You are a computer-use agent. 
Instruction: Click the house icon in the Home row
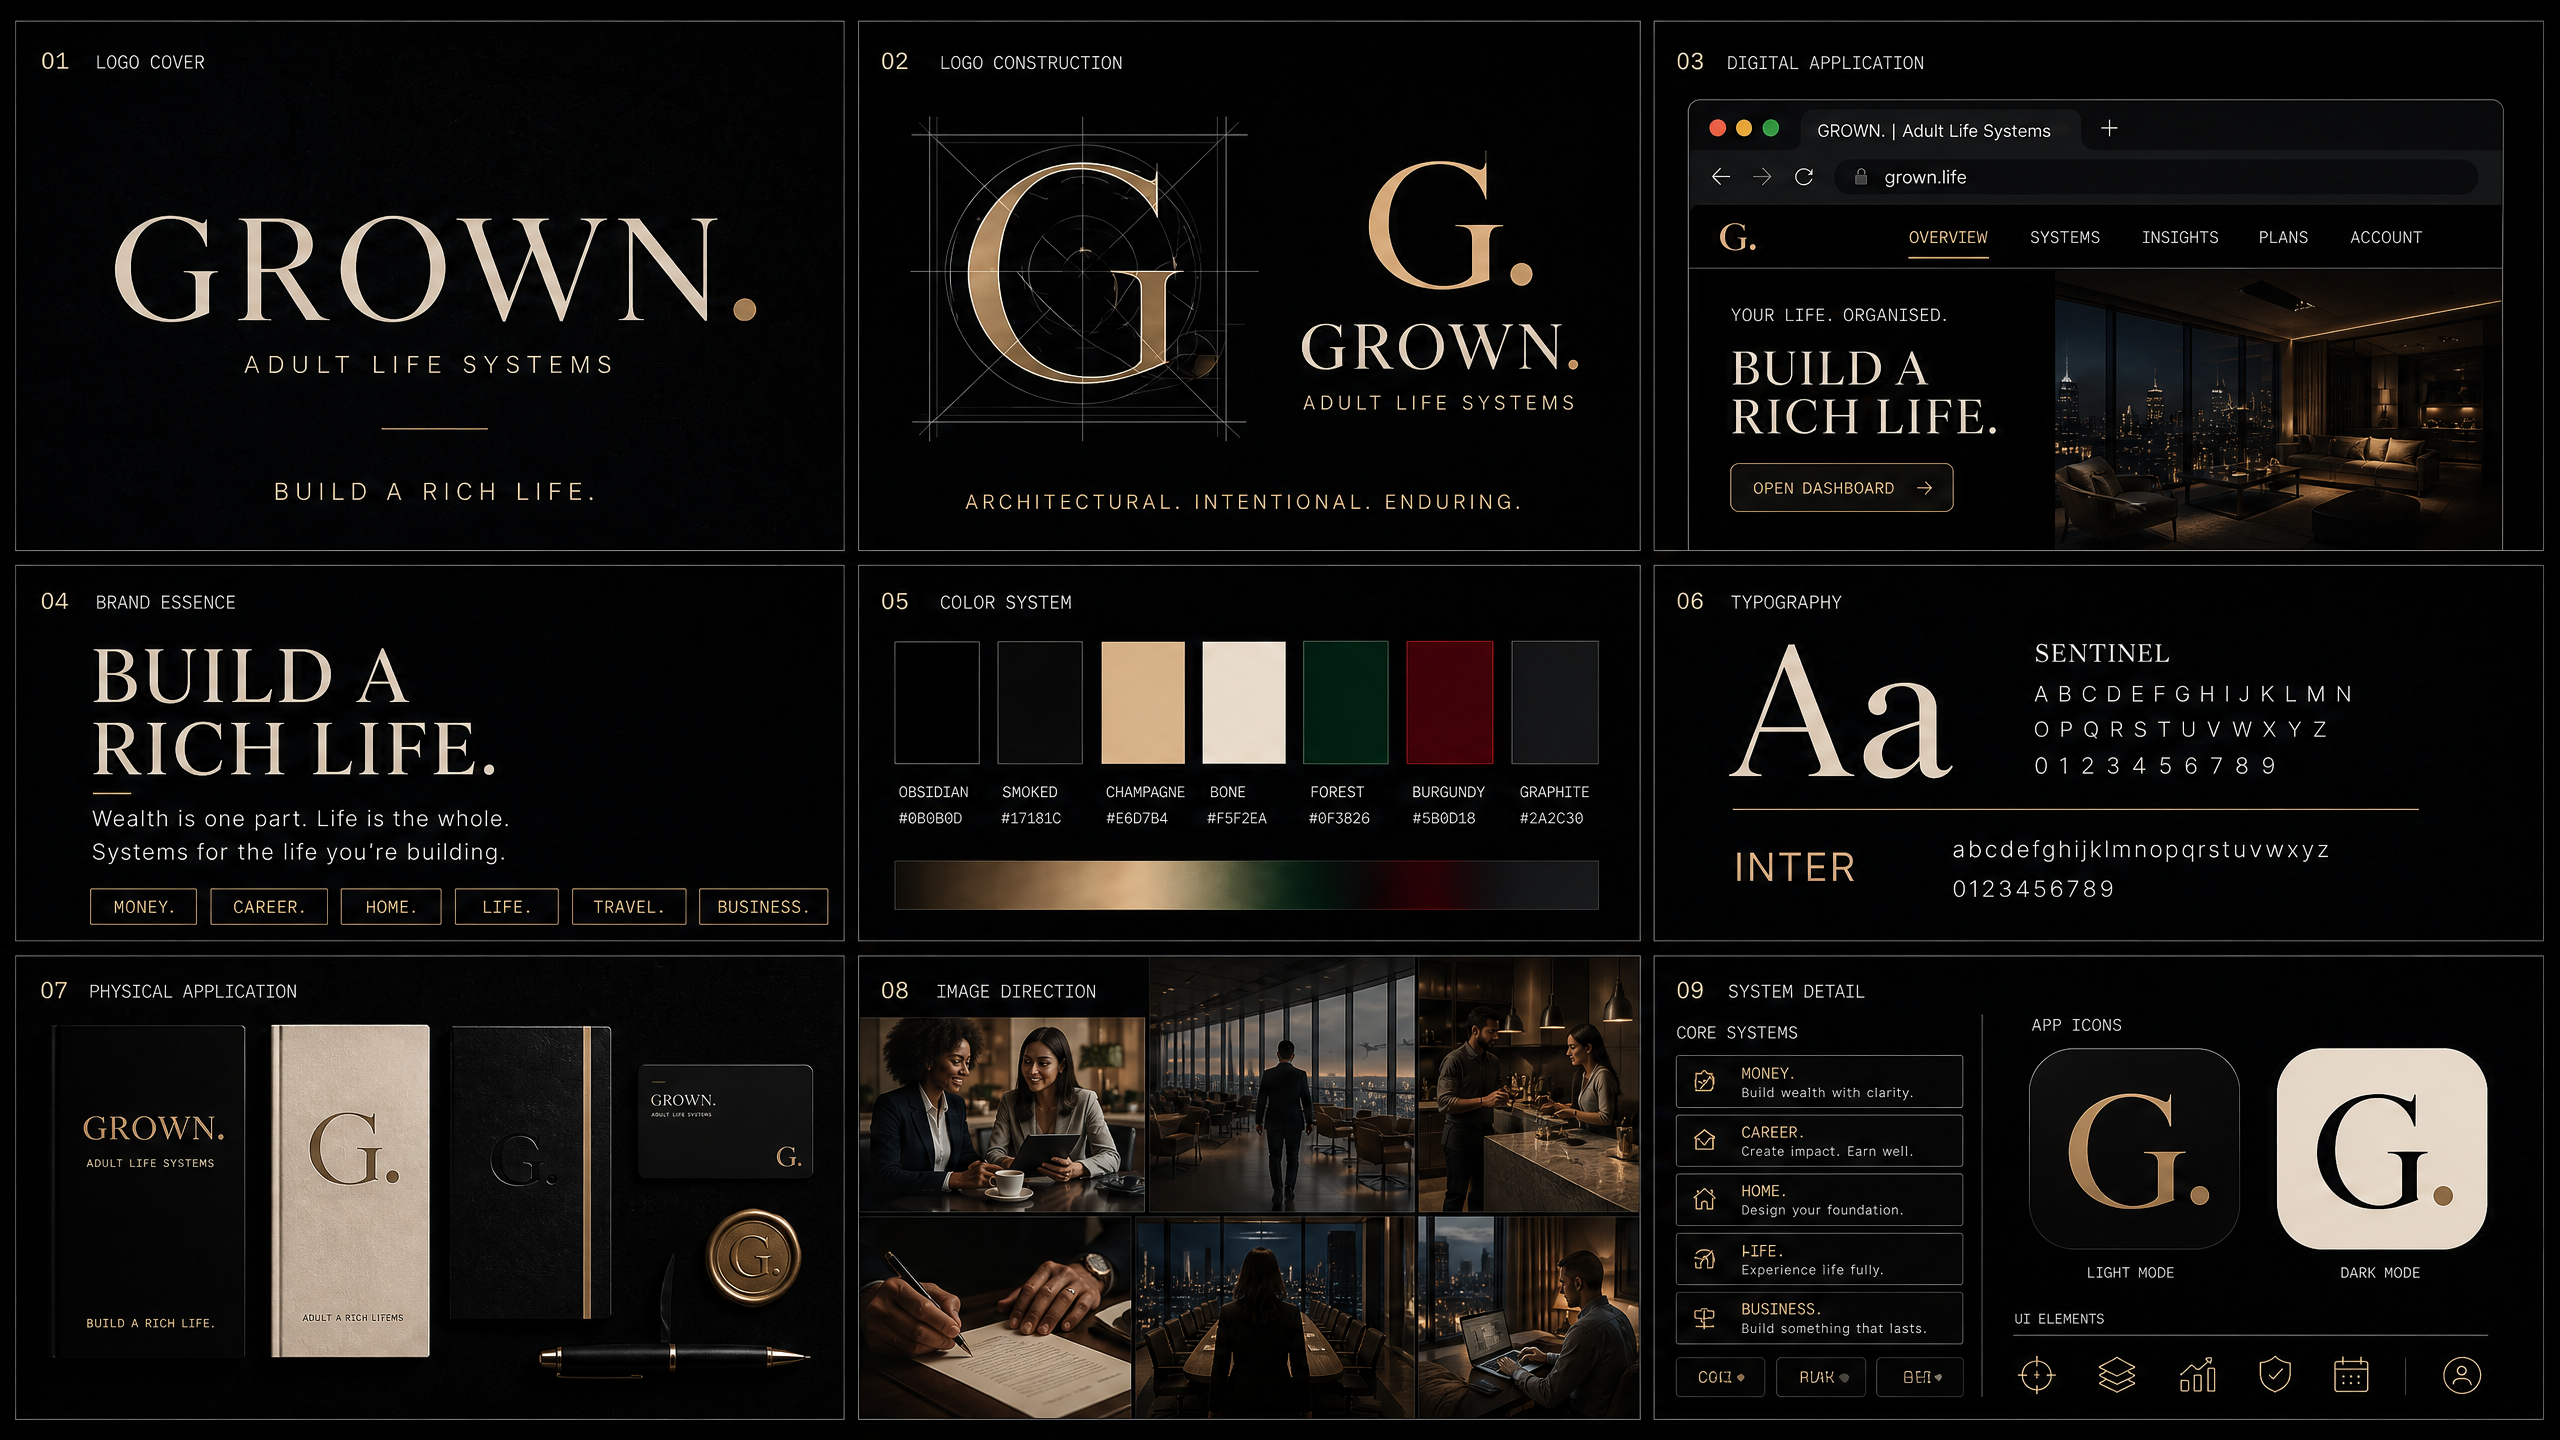(x=1705, y=1199)
